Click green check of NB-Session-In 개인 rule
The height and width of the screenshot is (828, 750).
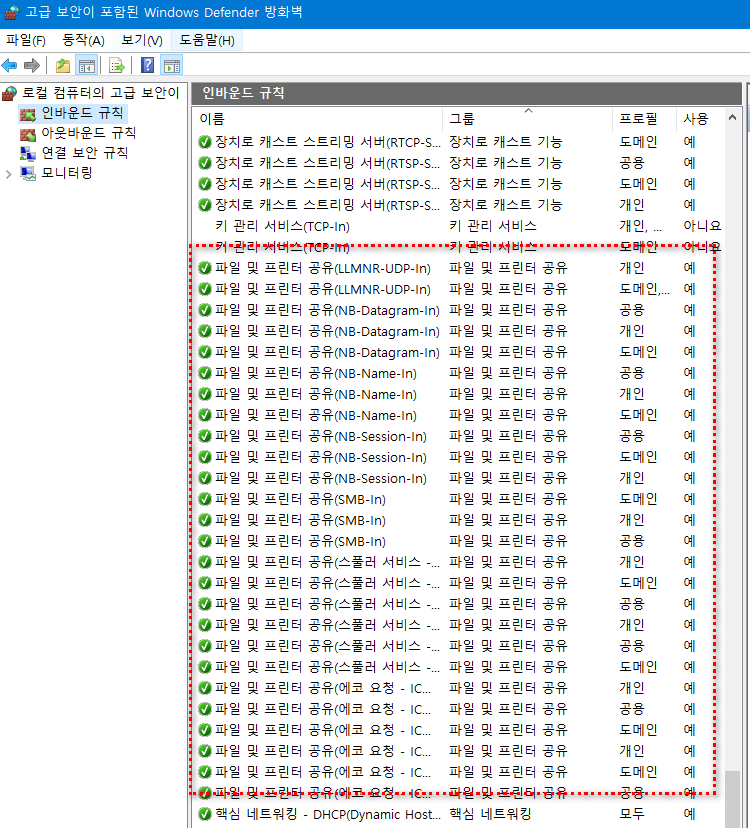click(204, 478)
